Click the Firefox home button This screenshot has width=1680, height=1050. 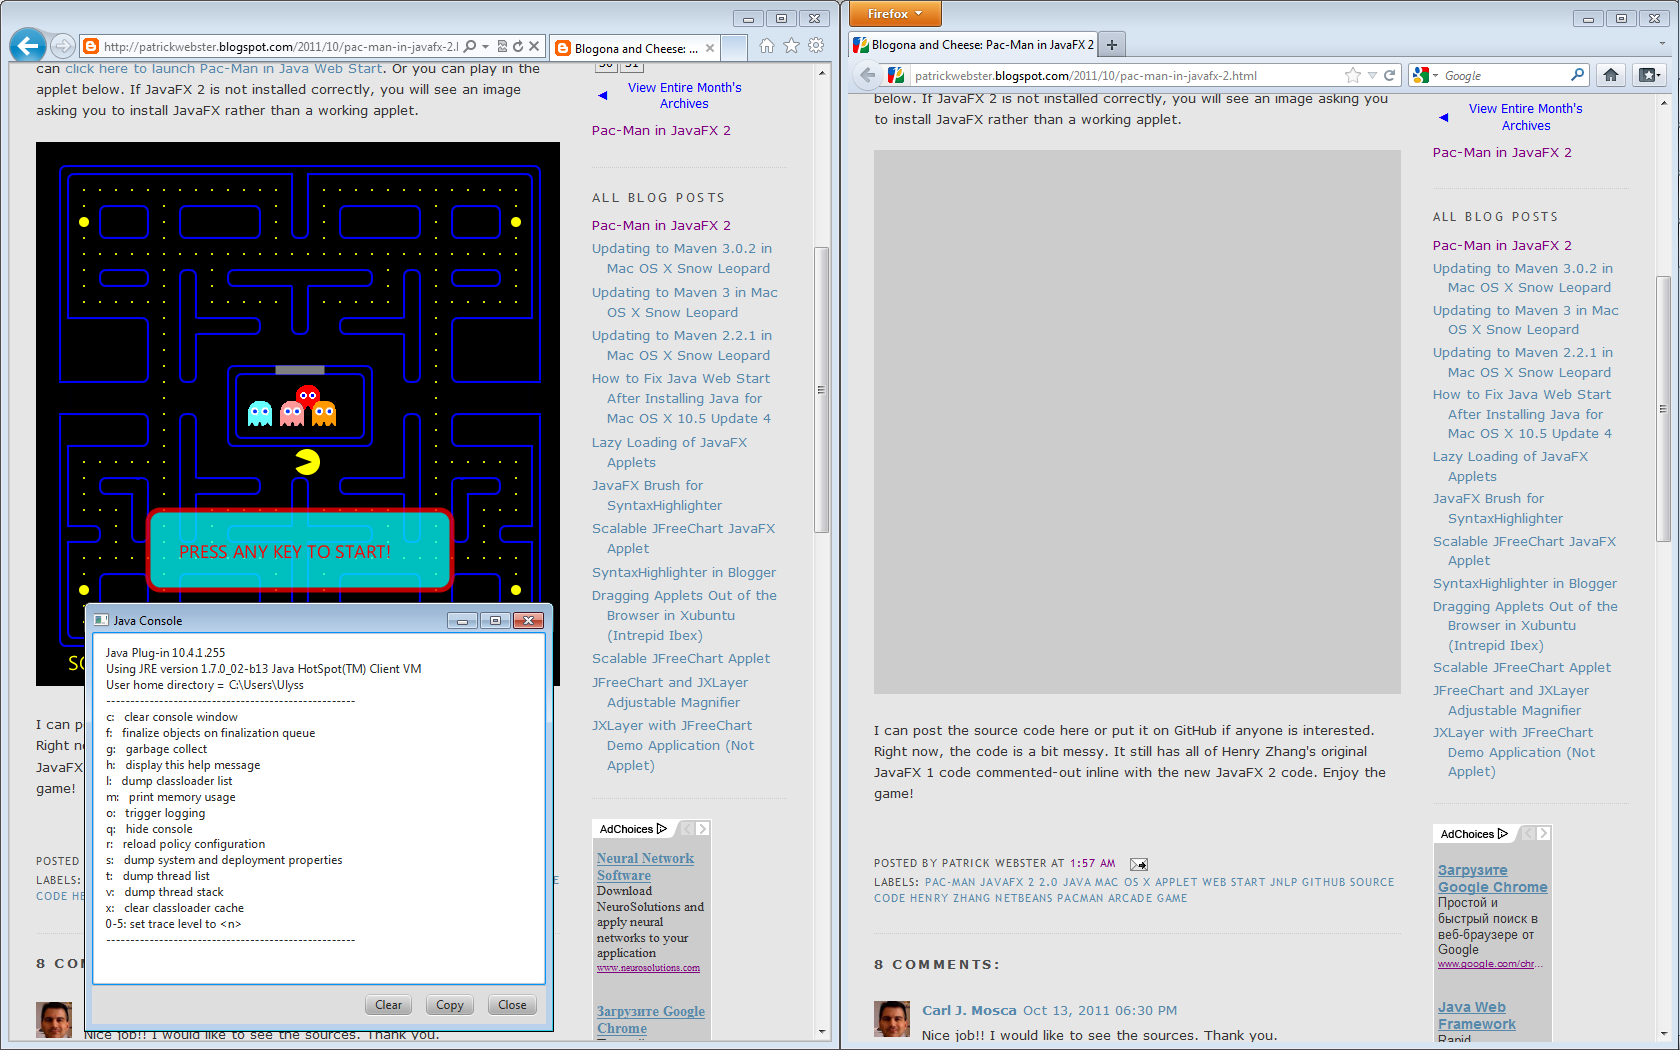click(1610, 75)
